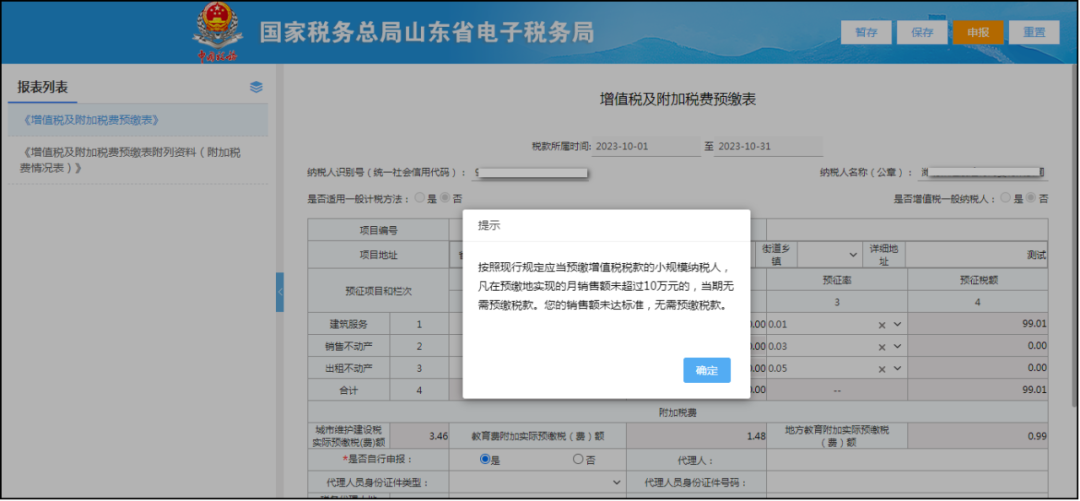Select 否 for 是否自行申报
1080x501 pixels.
578,460
